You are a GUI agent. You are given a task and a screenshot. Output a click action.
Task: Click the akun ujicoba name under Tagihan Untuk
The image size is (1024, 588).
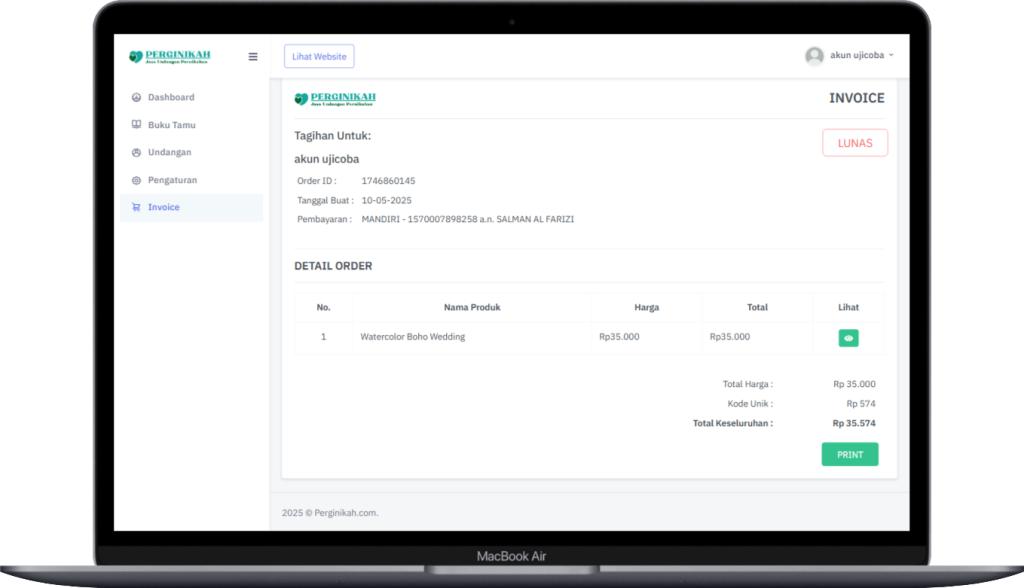[327, 159]
